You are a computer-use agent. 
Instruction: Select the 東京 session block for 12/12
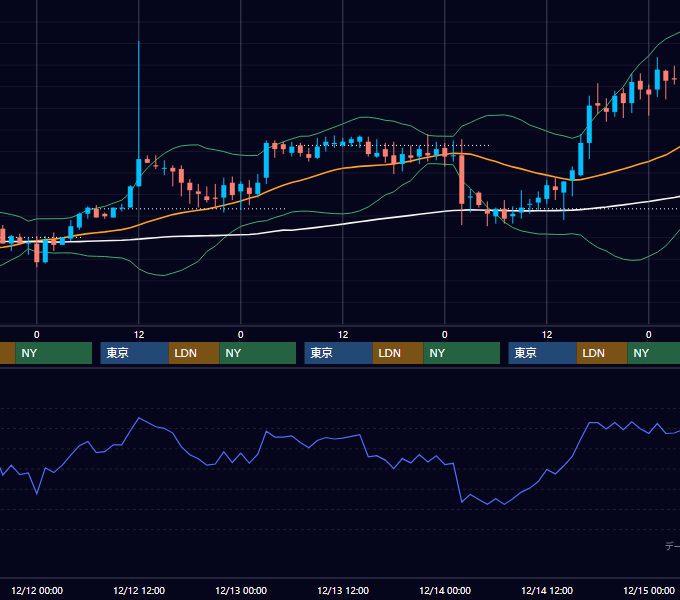134,353
